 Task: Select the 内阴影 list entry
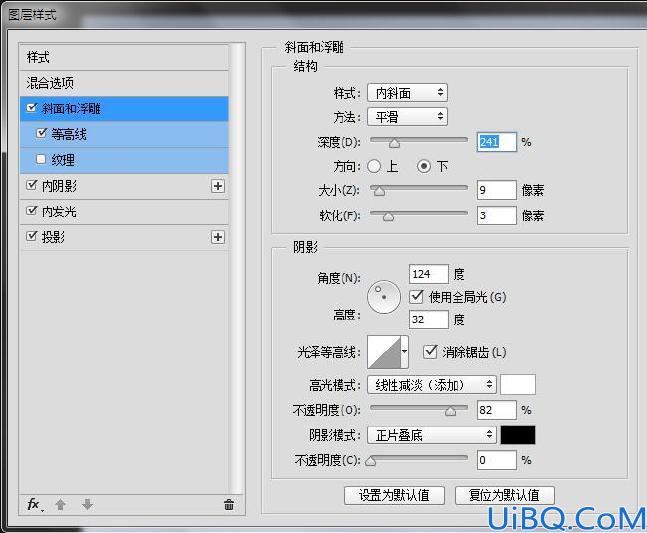point(124,186)
